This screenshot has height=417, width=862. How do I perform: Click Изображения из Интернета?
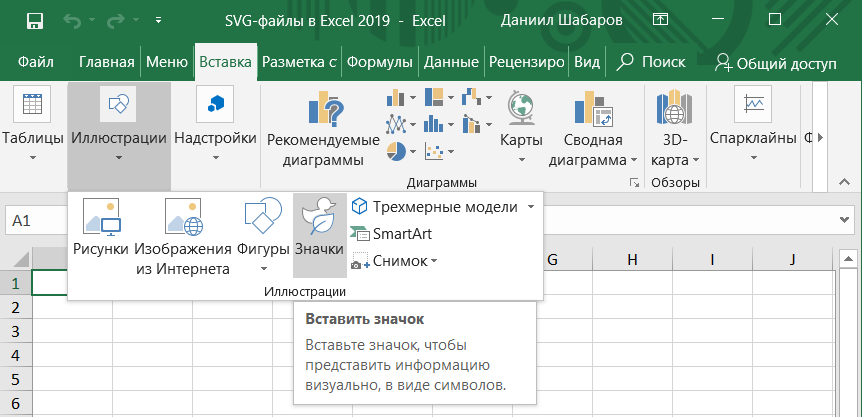coord(183,237)
